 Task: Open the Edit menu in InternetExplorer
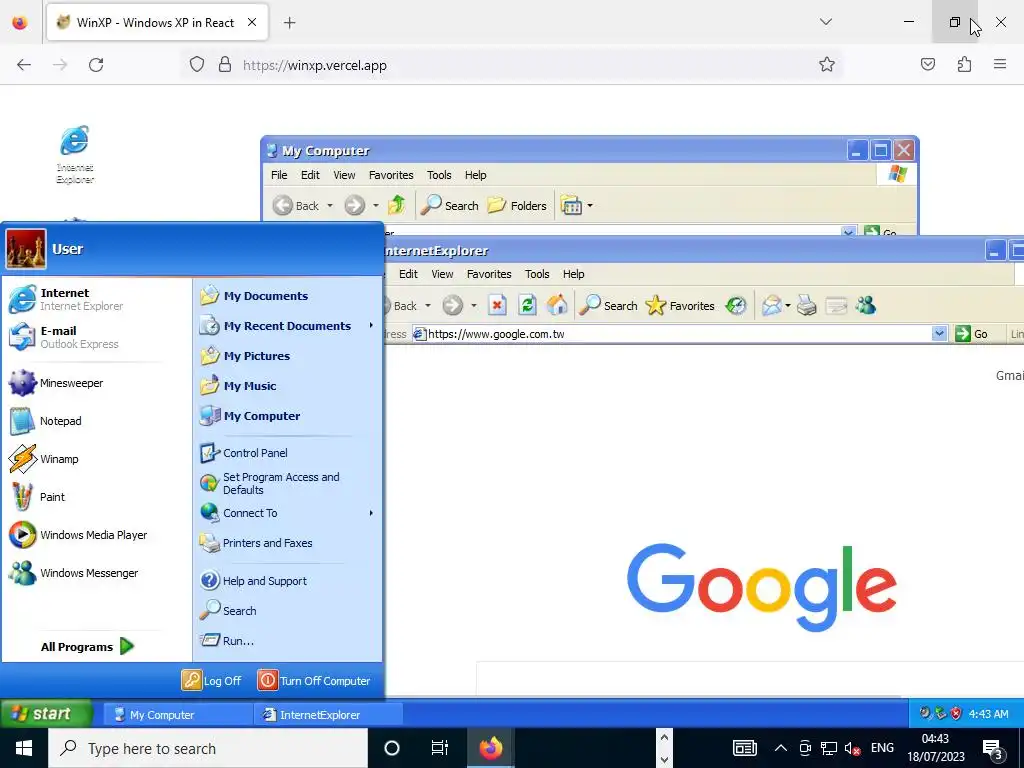point(408,274)
